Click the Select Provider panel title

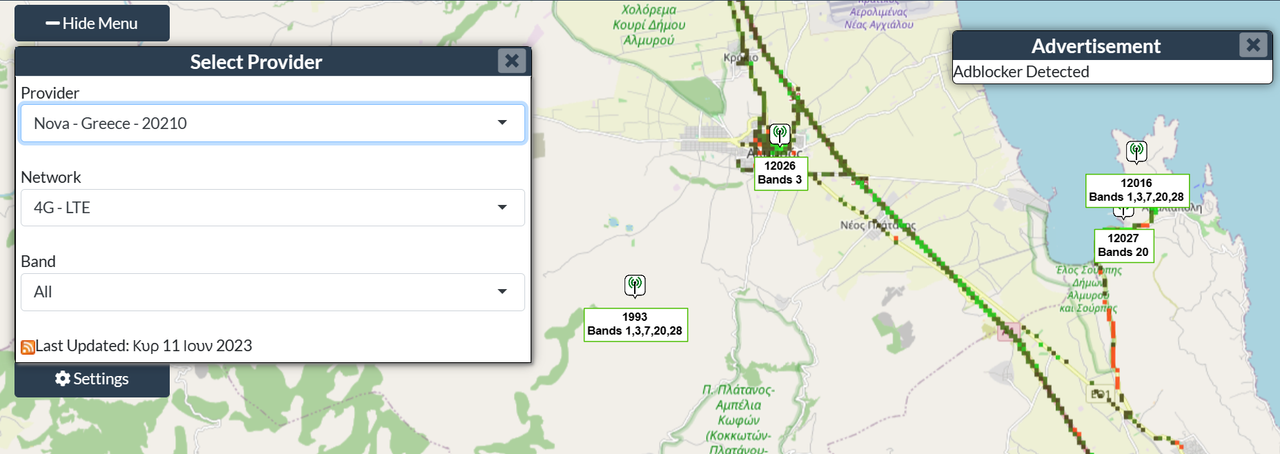point(256,62)
